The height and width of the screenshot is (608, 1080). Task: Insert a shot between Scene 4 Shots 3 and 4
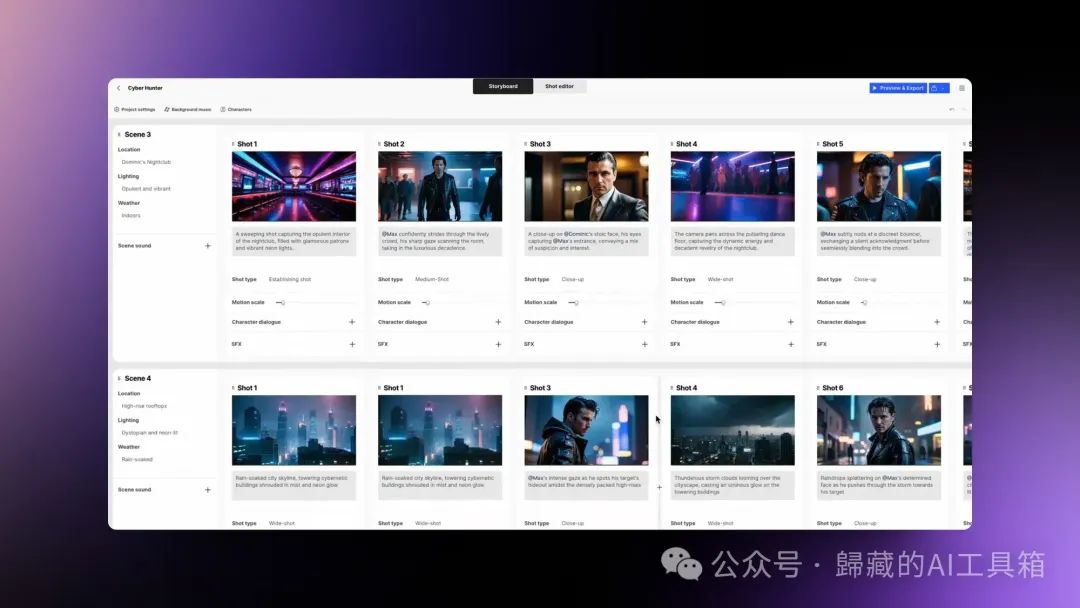click(x=659, y=488)
